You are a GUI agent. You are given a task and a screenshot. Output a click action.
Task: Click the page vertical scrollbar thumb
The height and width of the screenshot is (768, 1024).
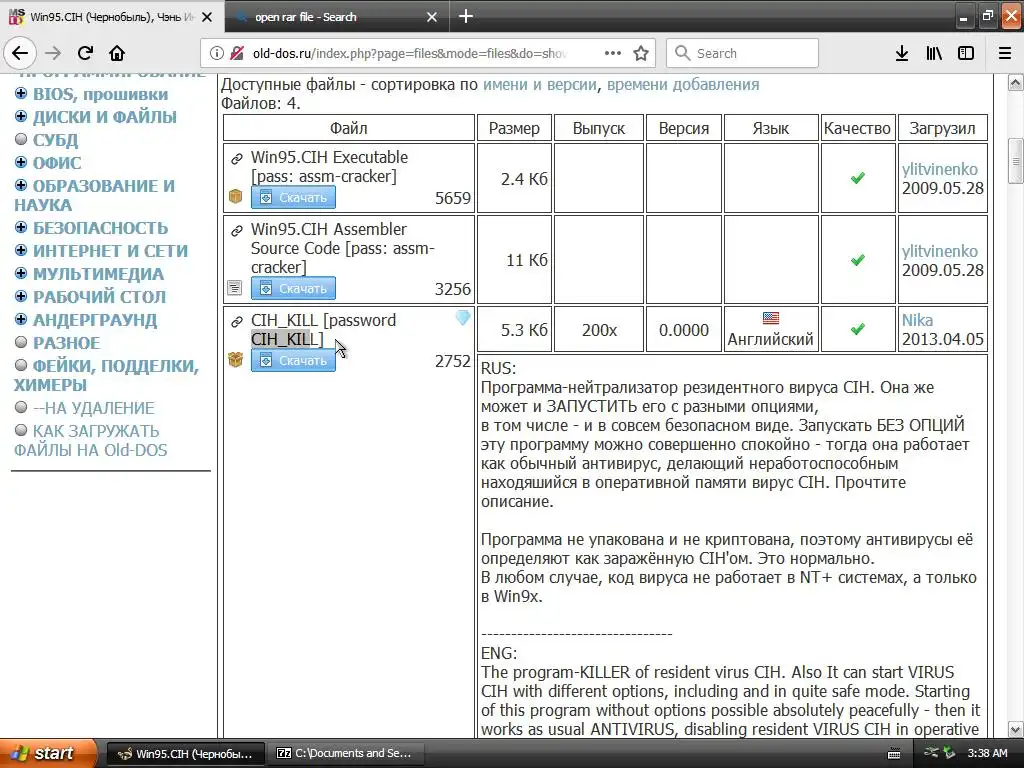(1015, 161)
